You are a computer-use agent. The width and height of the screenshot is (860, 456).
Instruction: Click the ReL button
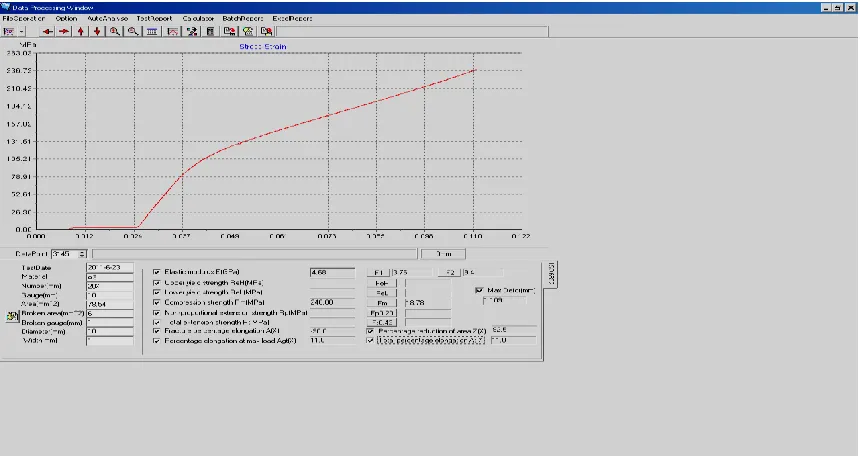[x=382, y=293]
